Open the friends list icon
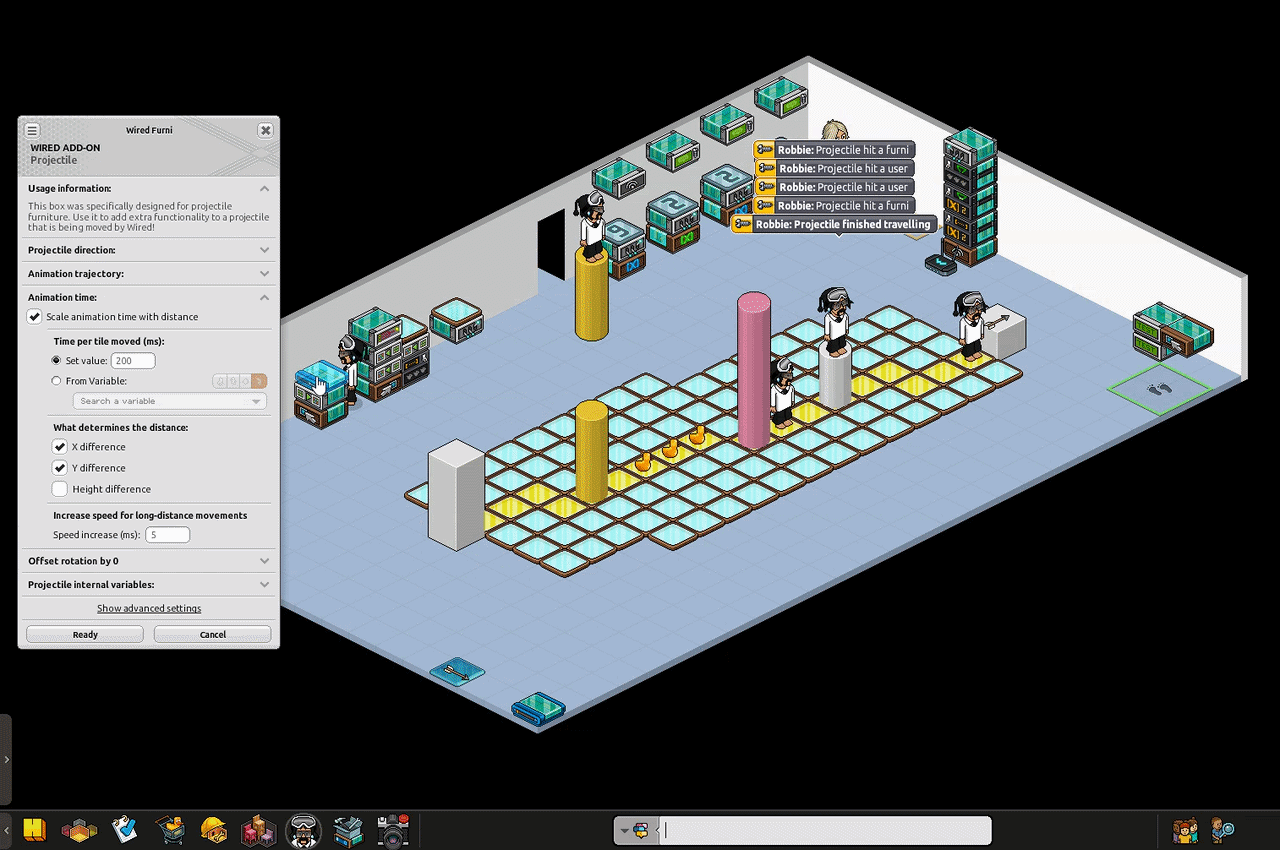 click(x=1186, y=830)
